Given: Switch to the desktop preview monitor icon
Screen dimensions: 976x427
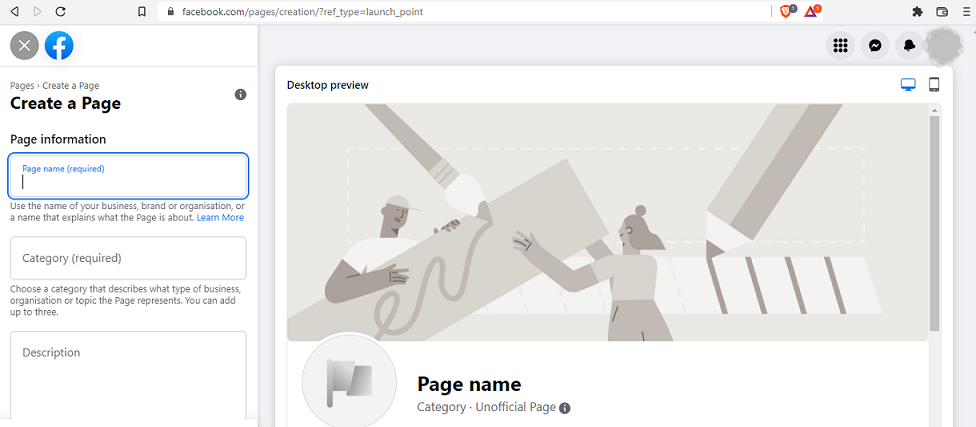Looking at the screenshot, I should 908,85.
